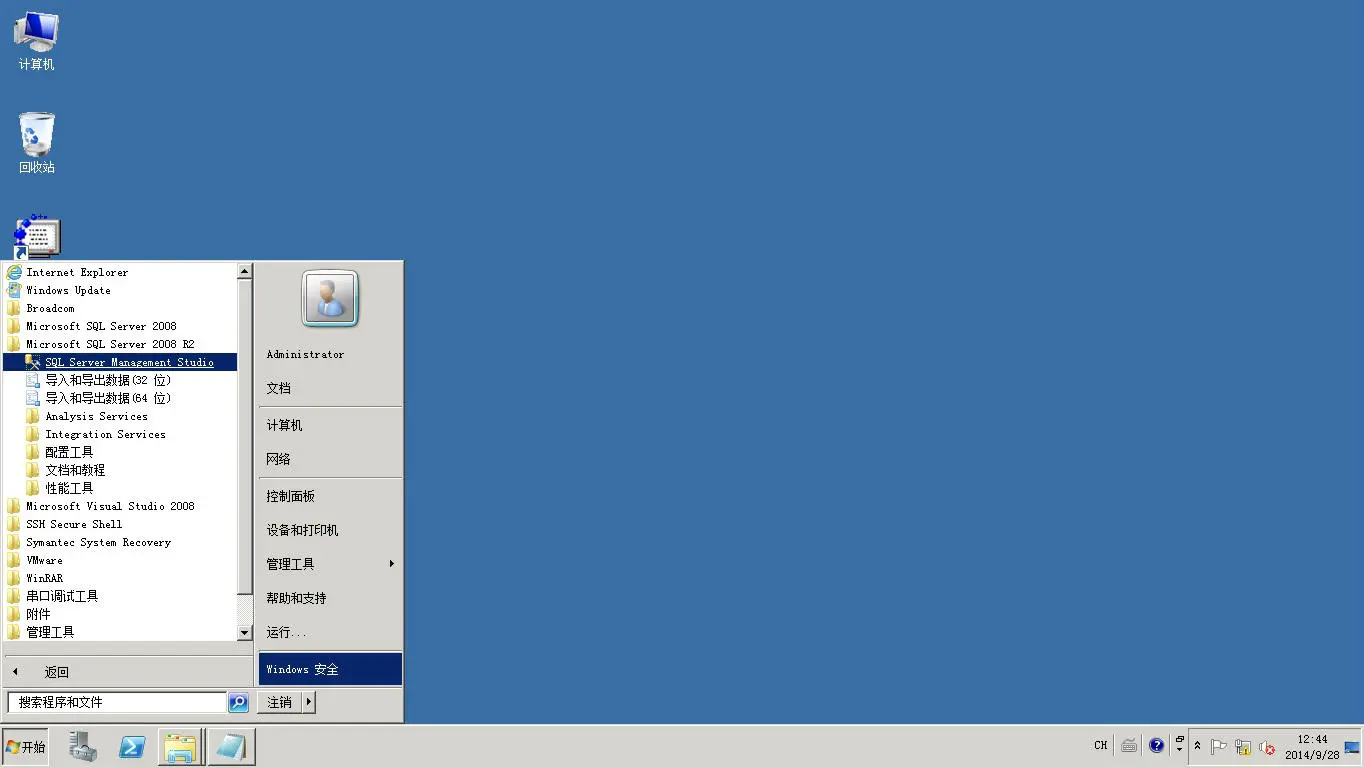Expand the VMware program folder
Image resolution: width=1364 pixels, height=768 pixels.
(120, 560)
